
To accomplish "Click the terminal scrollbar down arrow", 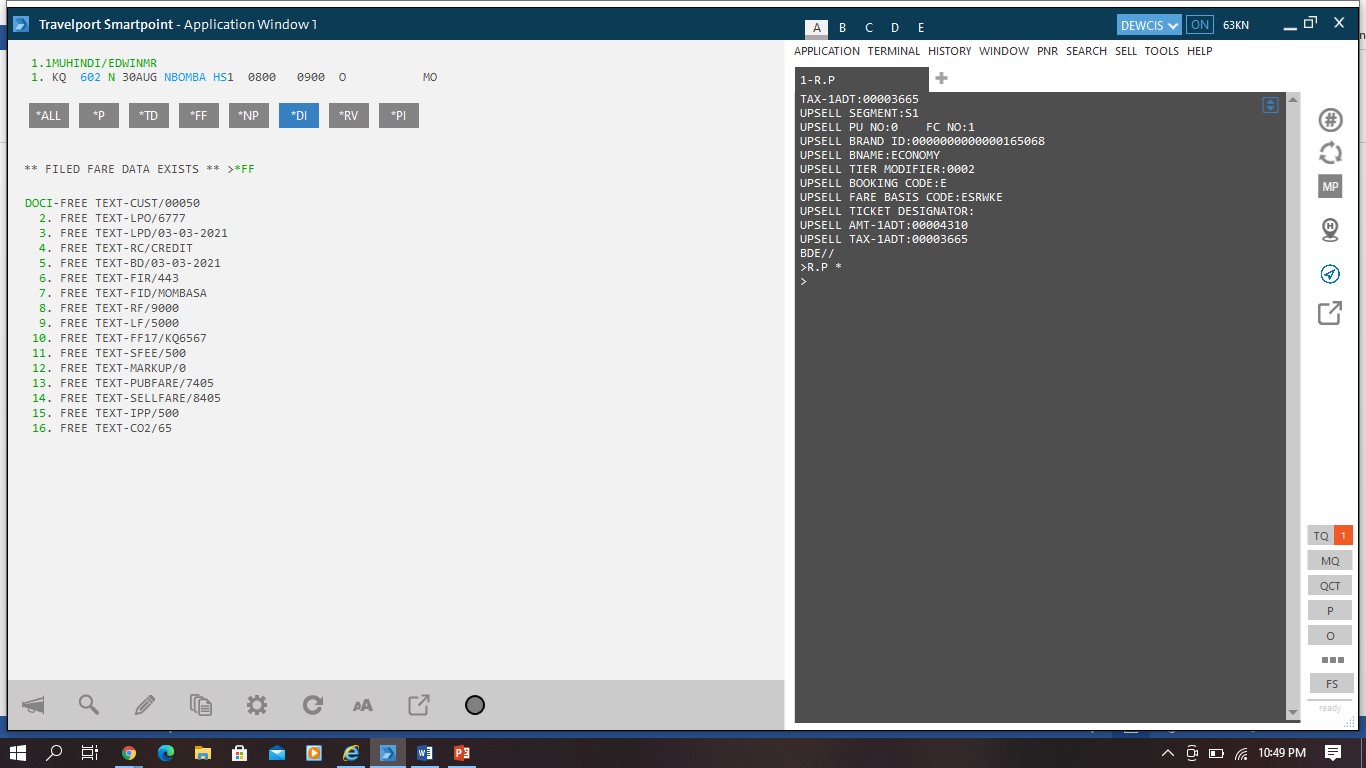I will 1292,712.
